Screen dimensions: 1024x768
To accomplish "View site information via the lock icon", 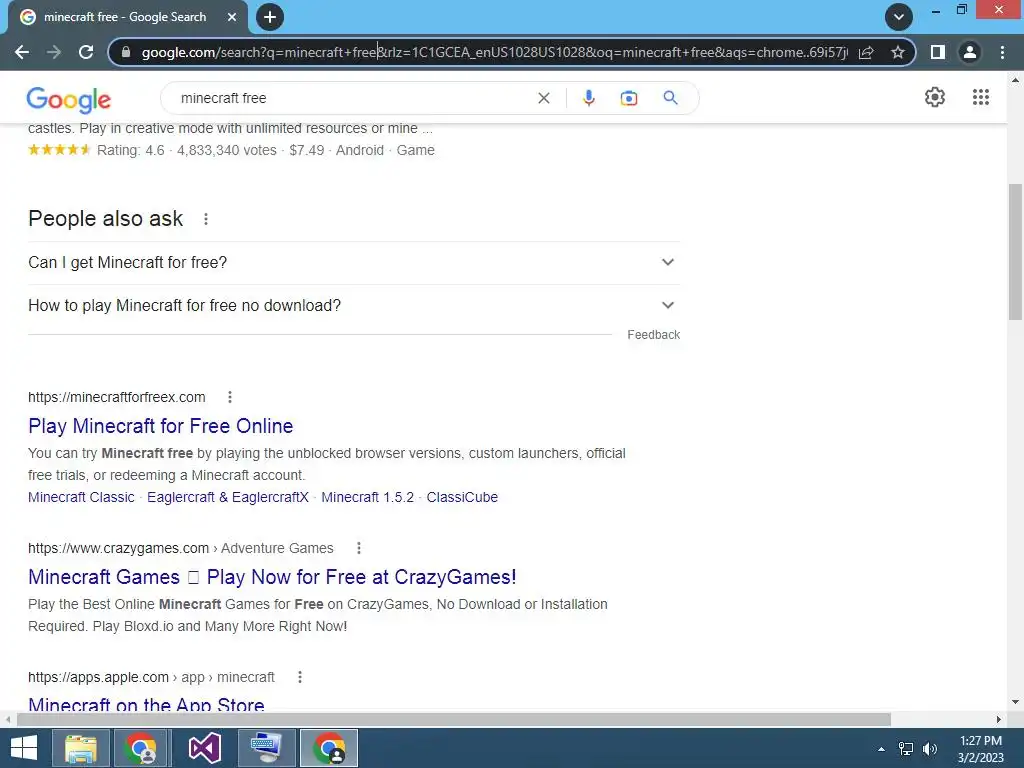I will 126,52.
